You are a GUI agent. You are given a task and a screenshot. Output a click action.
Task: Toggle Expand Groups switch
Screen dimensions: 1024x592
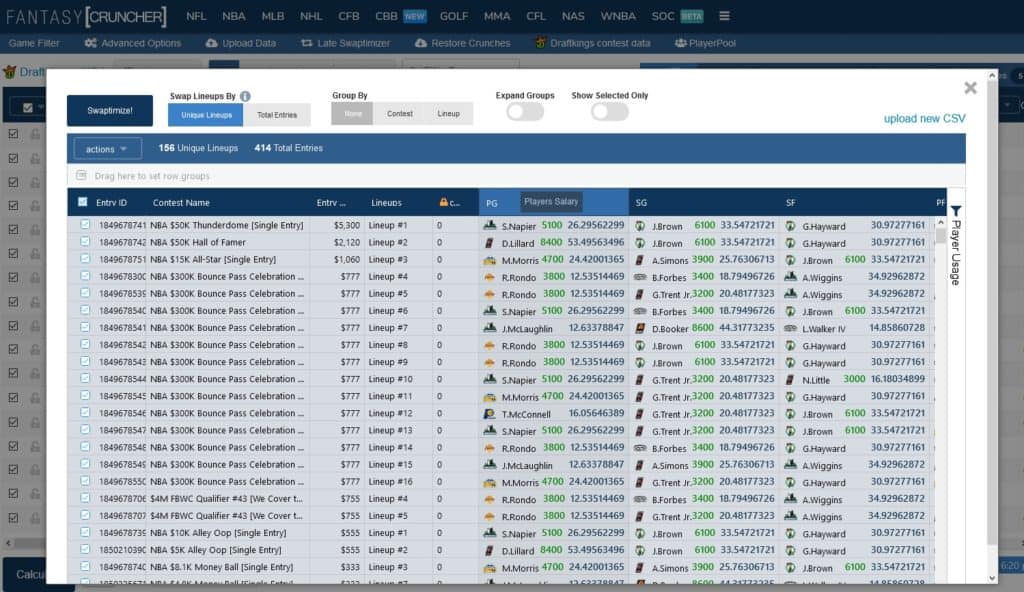coord(525,112)
